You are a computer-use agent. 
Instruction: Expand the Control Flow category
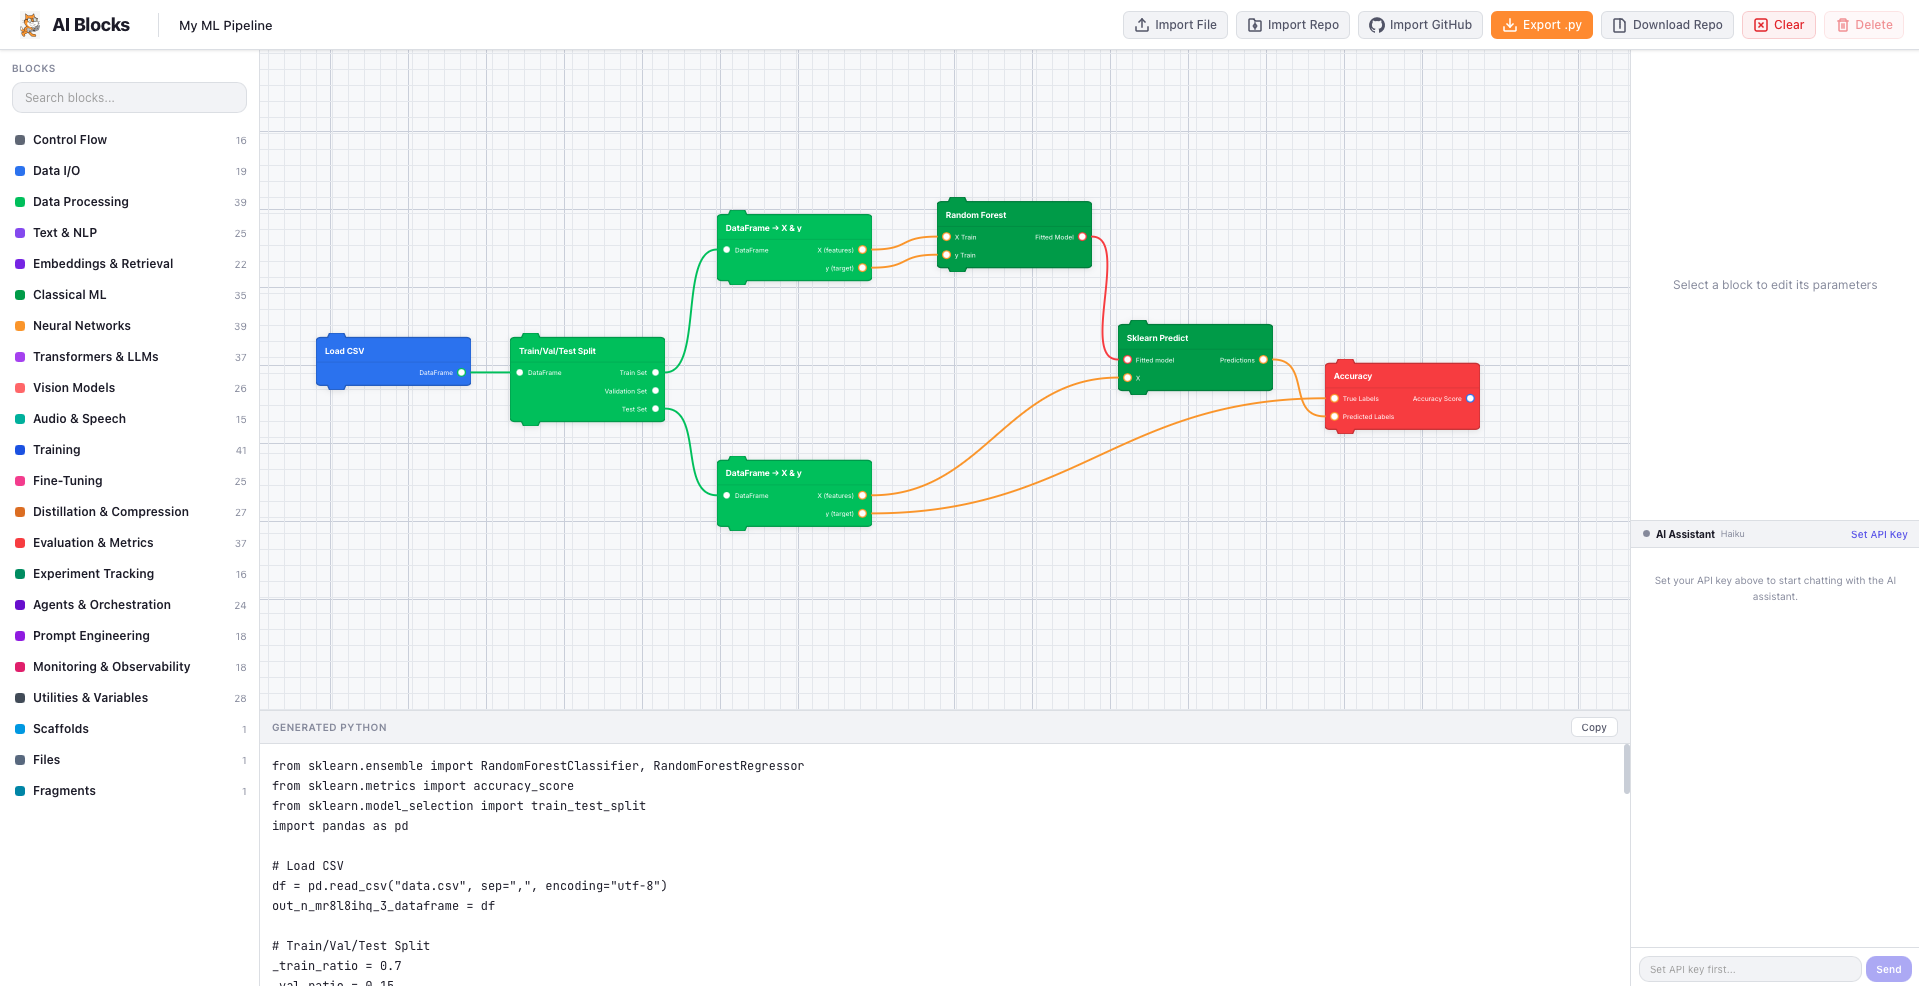pyautogui.click(x=130, y=140)
